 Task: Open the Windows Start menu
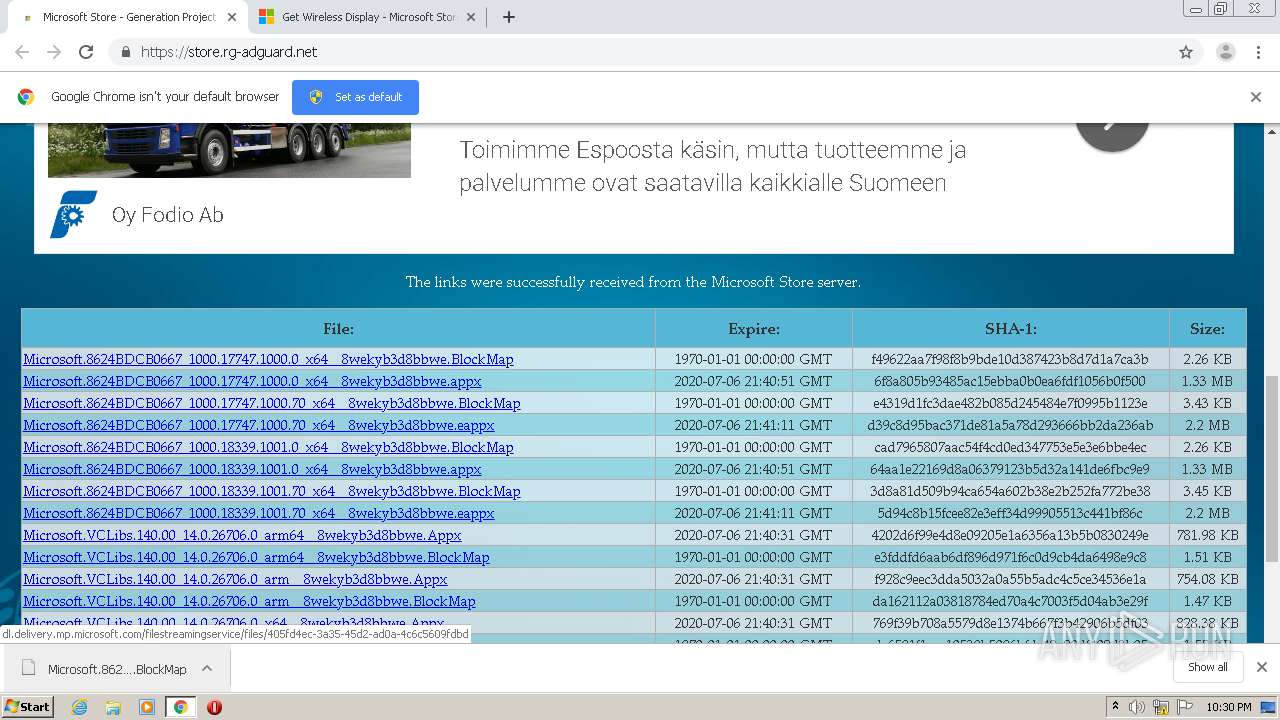(28, 706)
